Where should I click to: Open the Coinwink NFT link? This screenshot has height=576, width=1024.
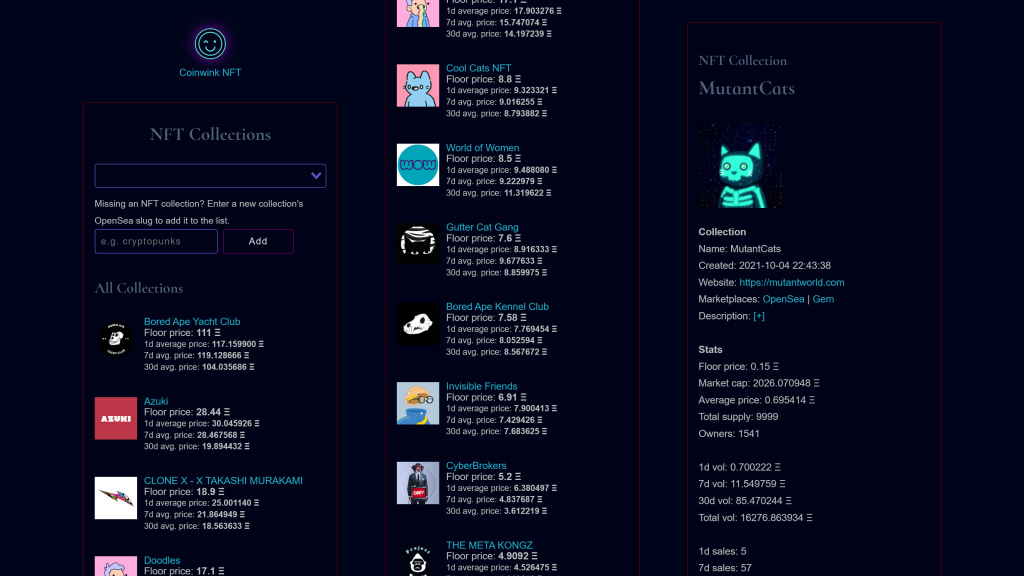[210, 72]
